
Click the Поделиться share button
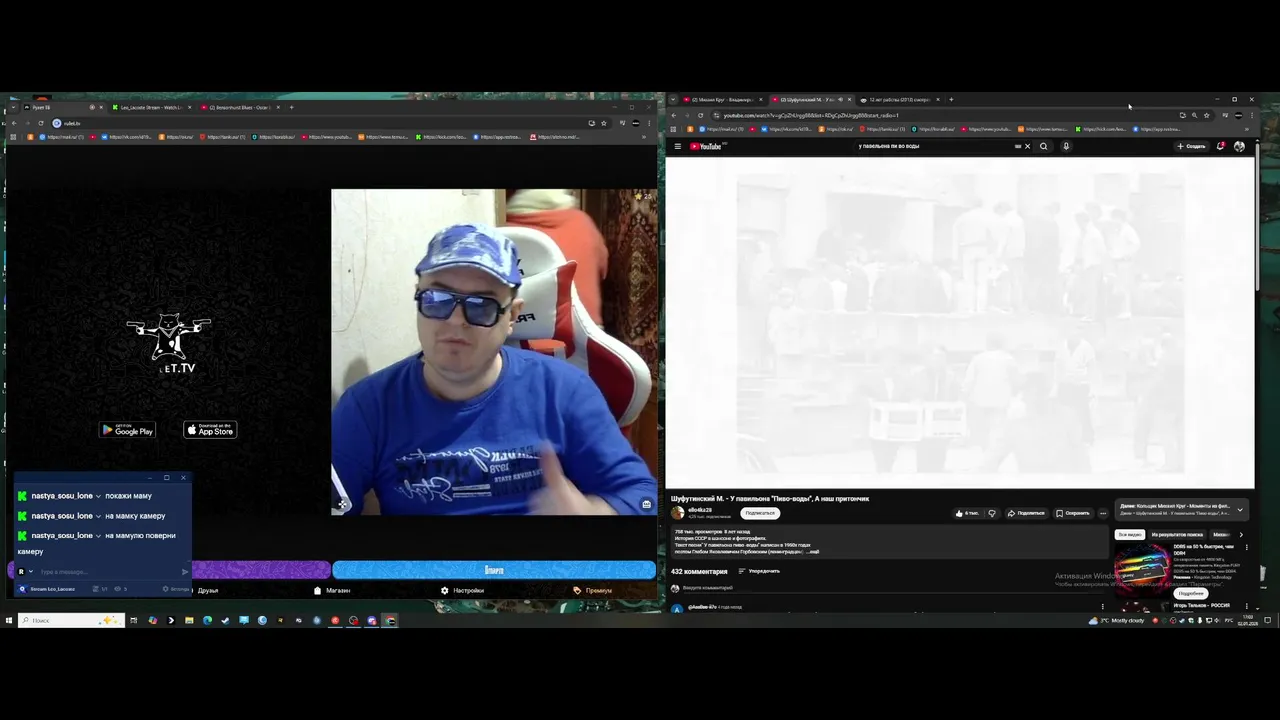point(1026,513)
